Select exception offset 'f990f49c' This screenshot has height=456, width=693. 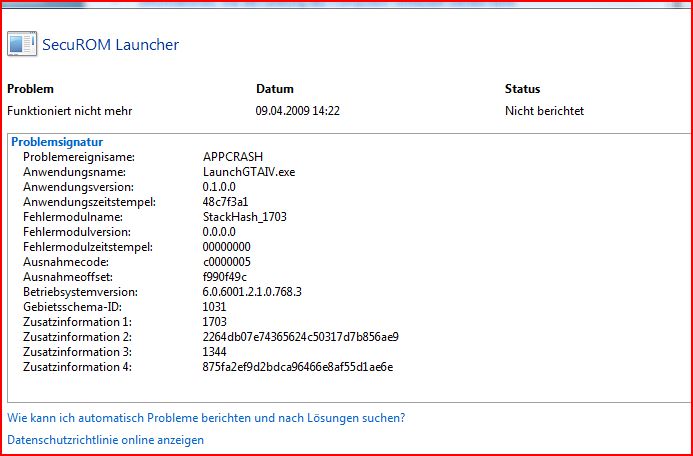pos(225,277)
